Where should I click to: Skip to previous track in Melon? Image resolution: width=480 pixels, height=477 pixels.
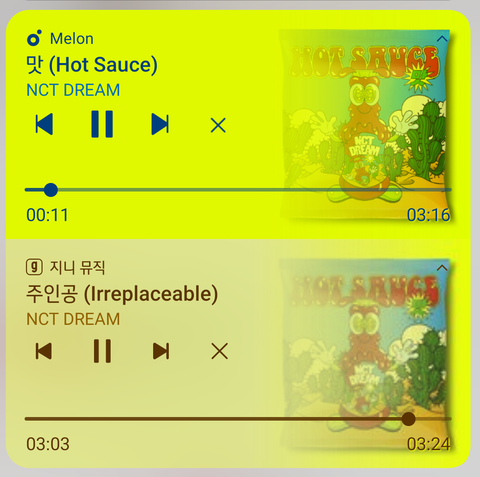pyautogui.click(x=44, y=124)
